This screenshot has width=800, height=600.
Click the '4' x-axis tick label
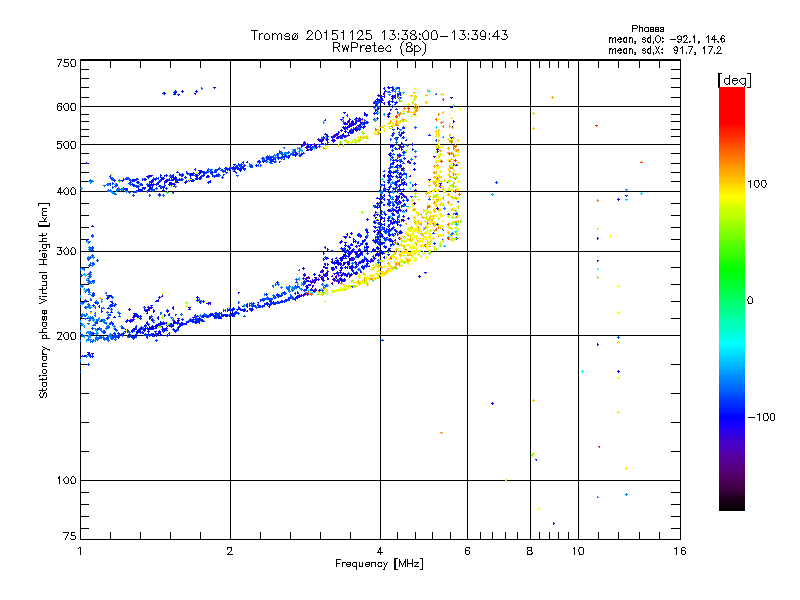click(380, 551)
